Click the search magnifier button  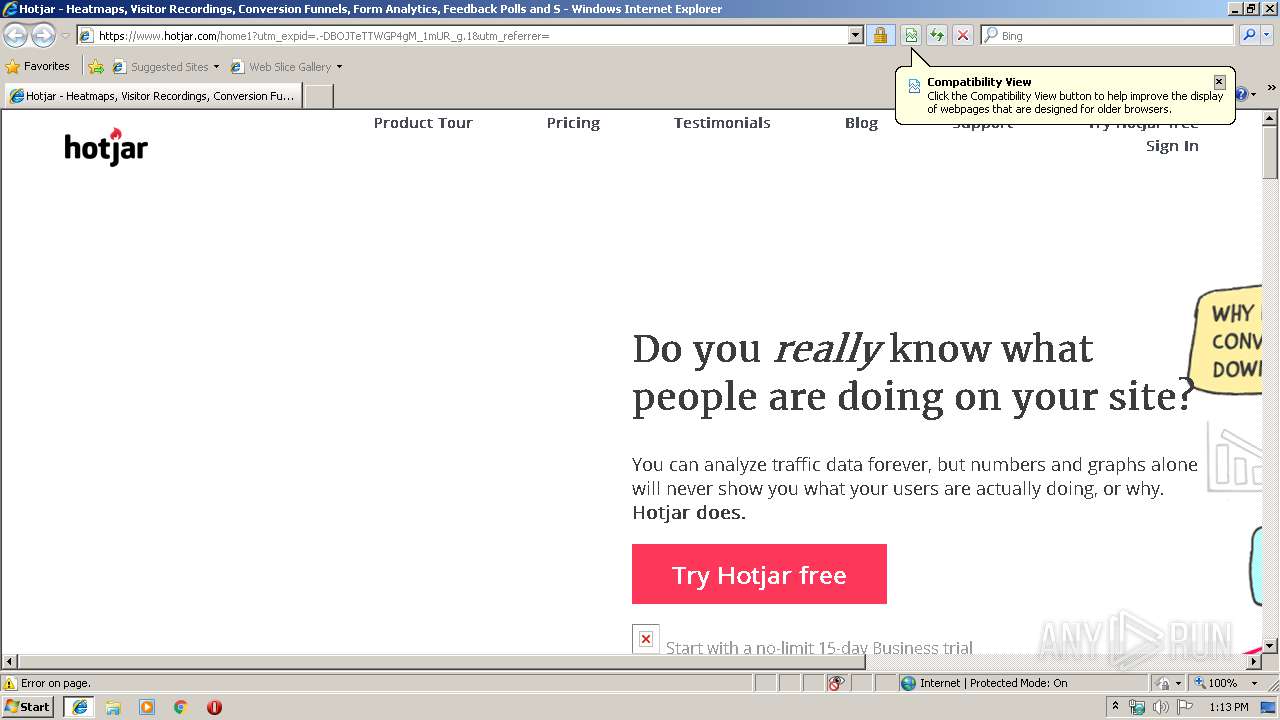(x=1249, y=36)
